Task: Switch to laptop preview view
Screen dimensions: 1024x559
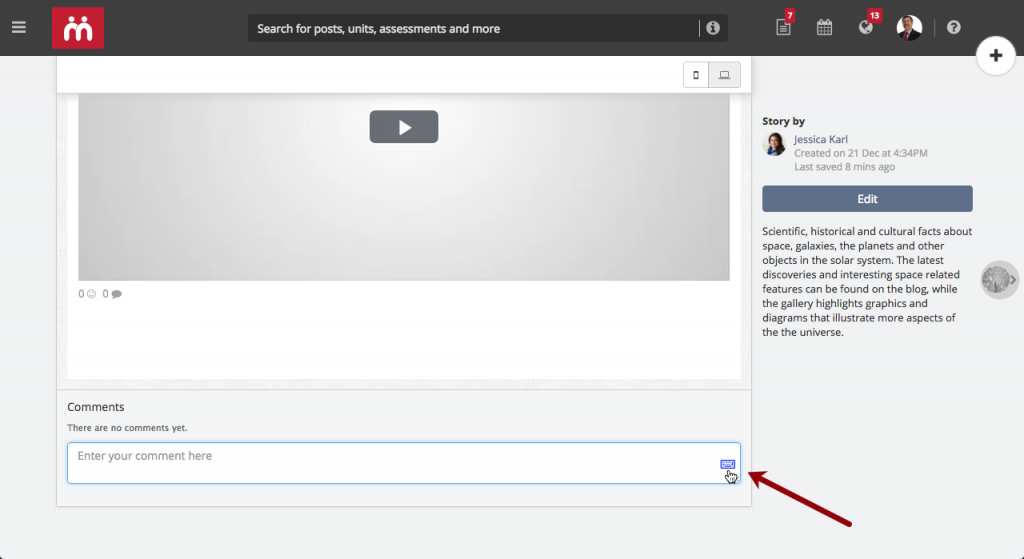Action: (724, 75)
